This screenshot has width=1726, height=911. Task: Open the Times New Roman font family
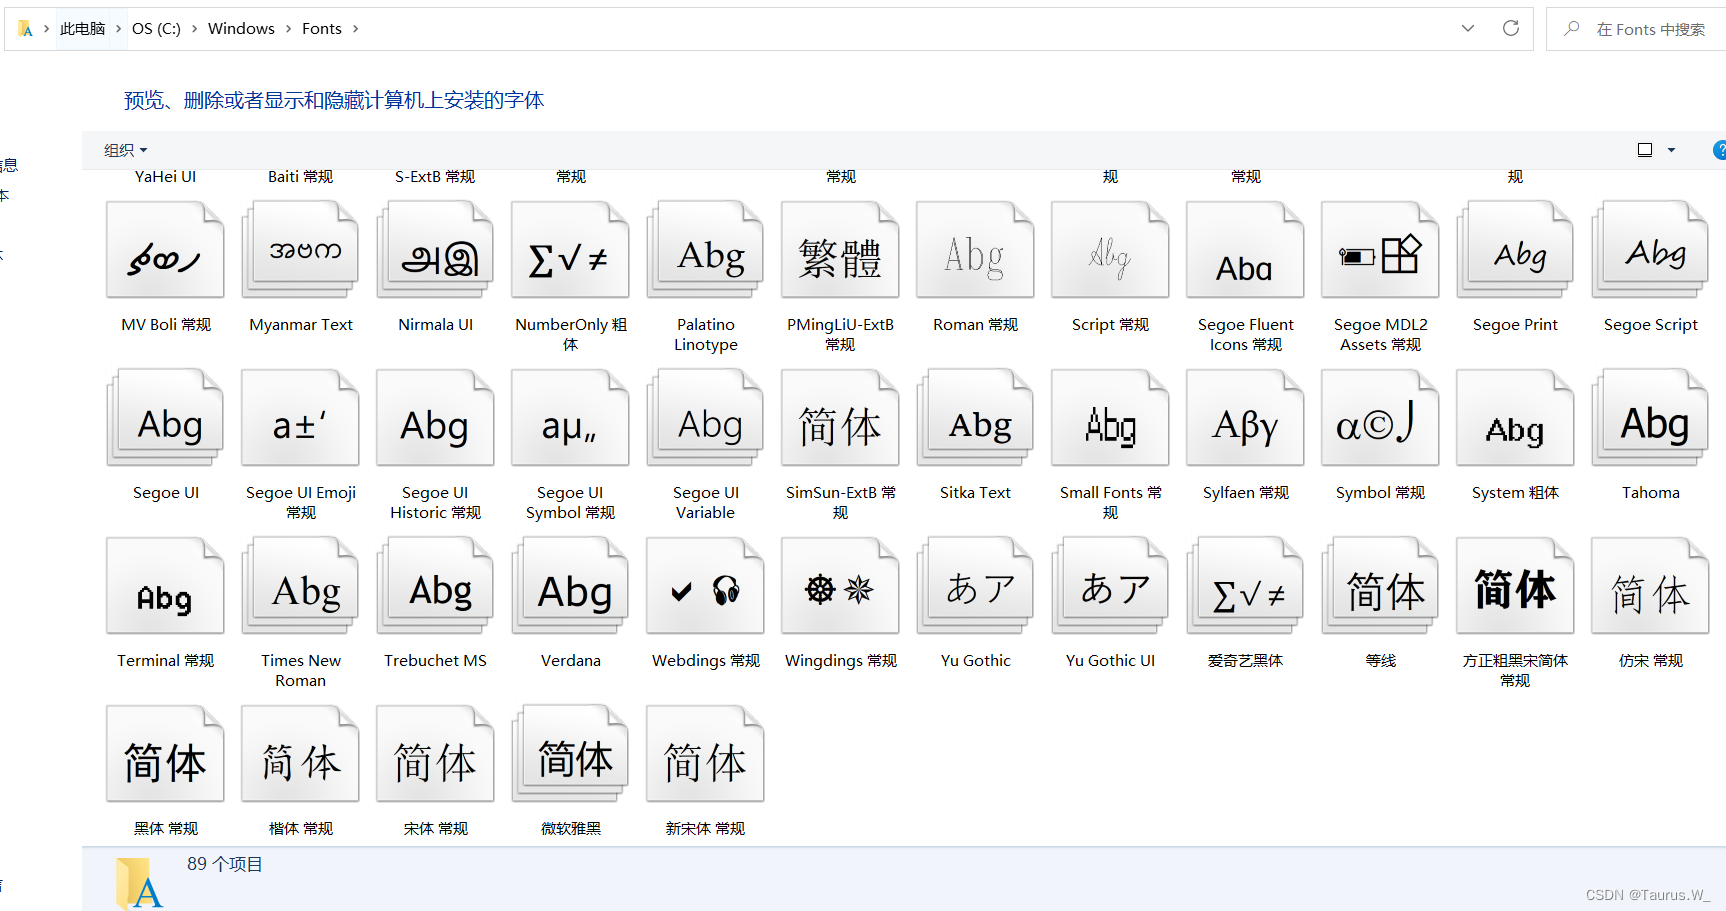tap(300, 586)
